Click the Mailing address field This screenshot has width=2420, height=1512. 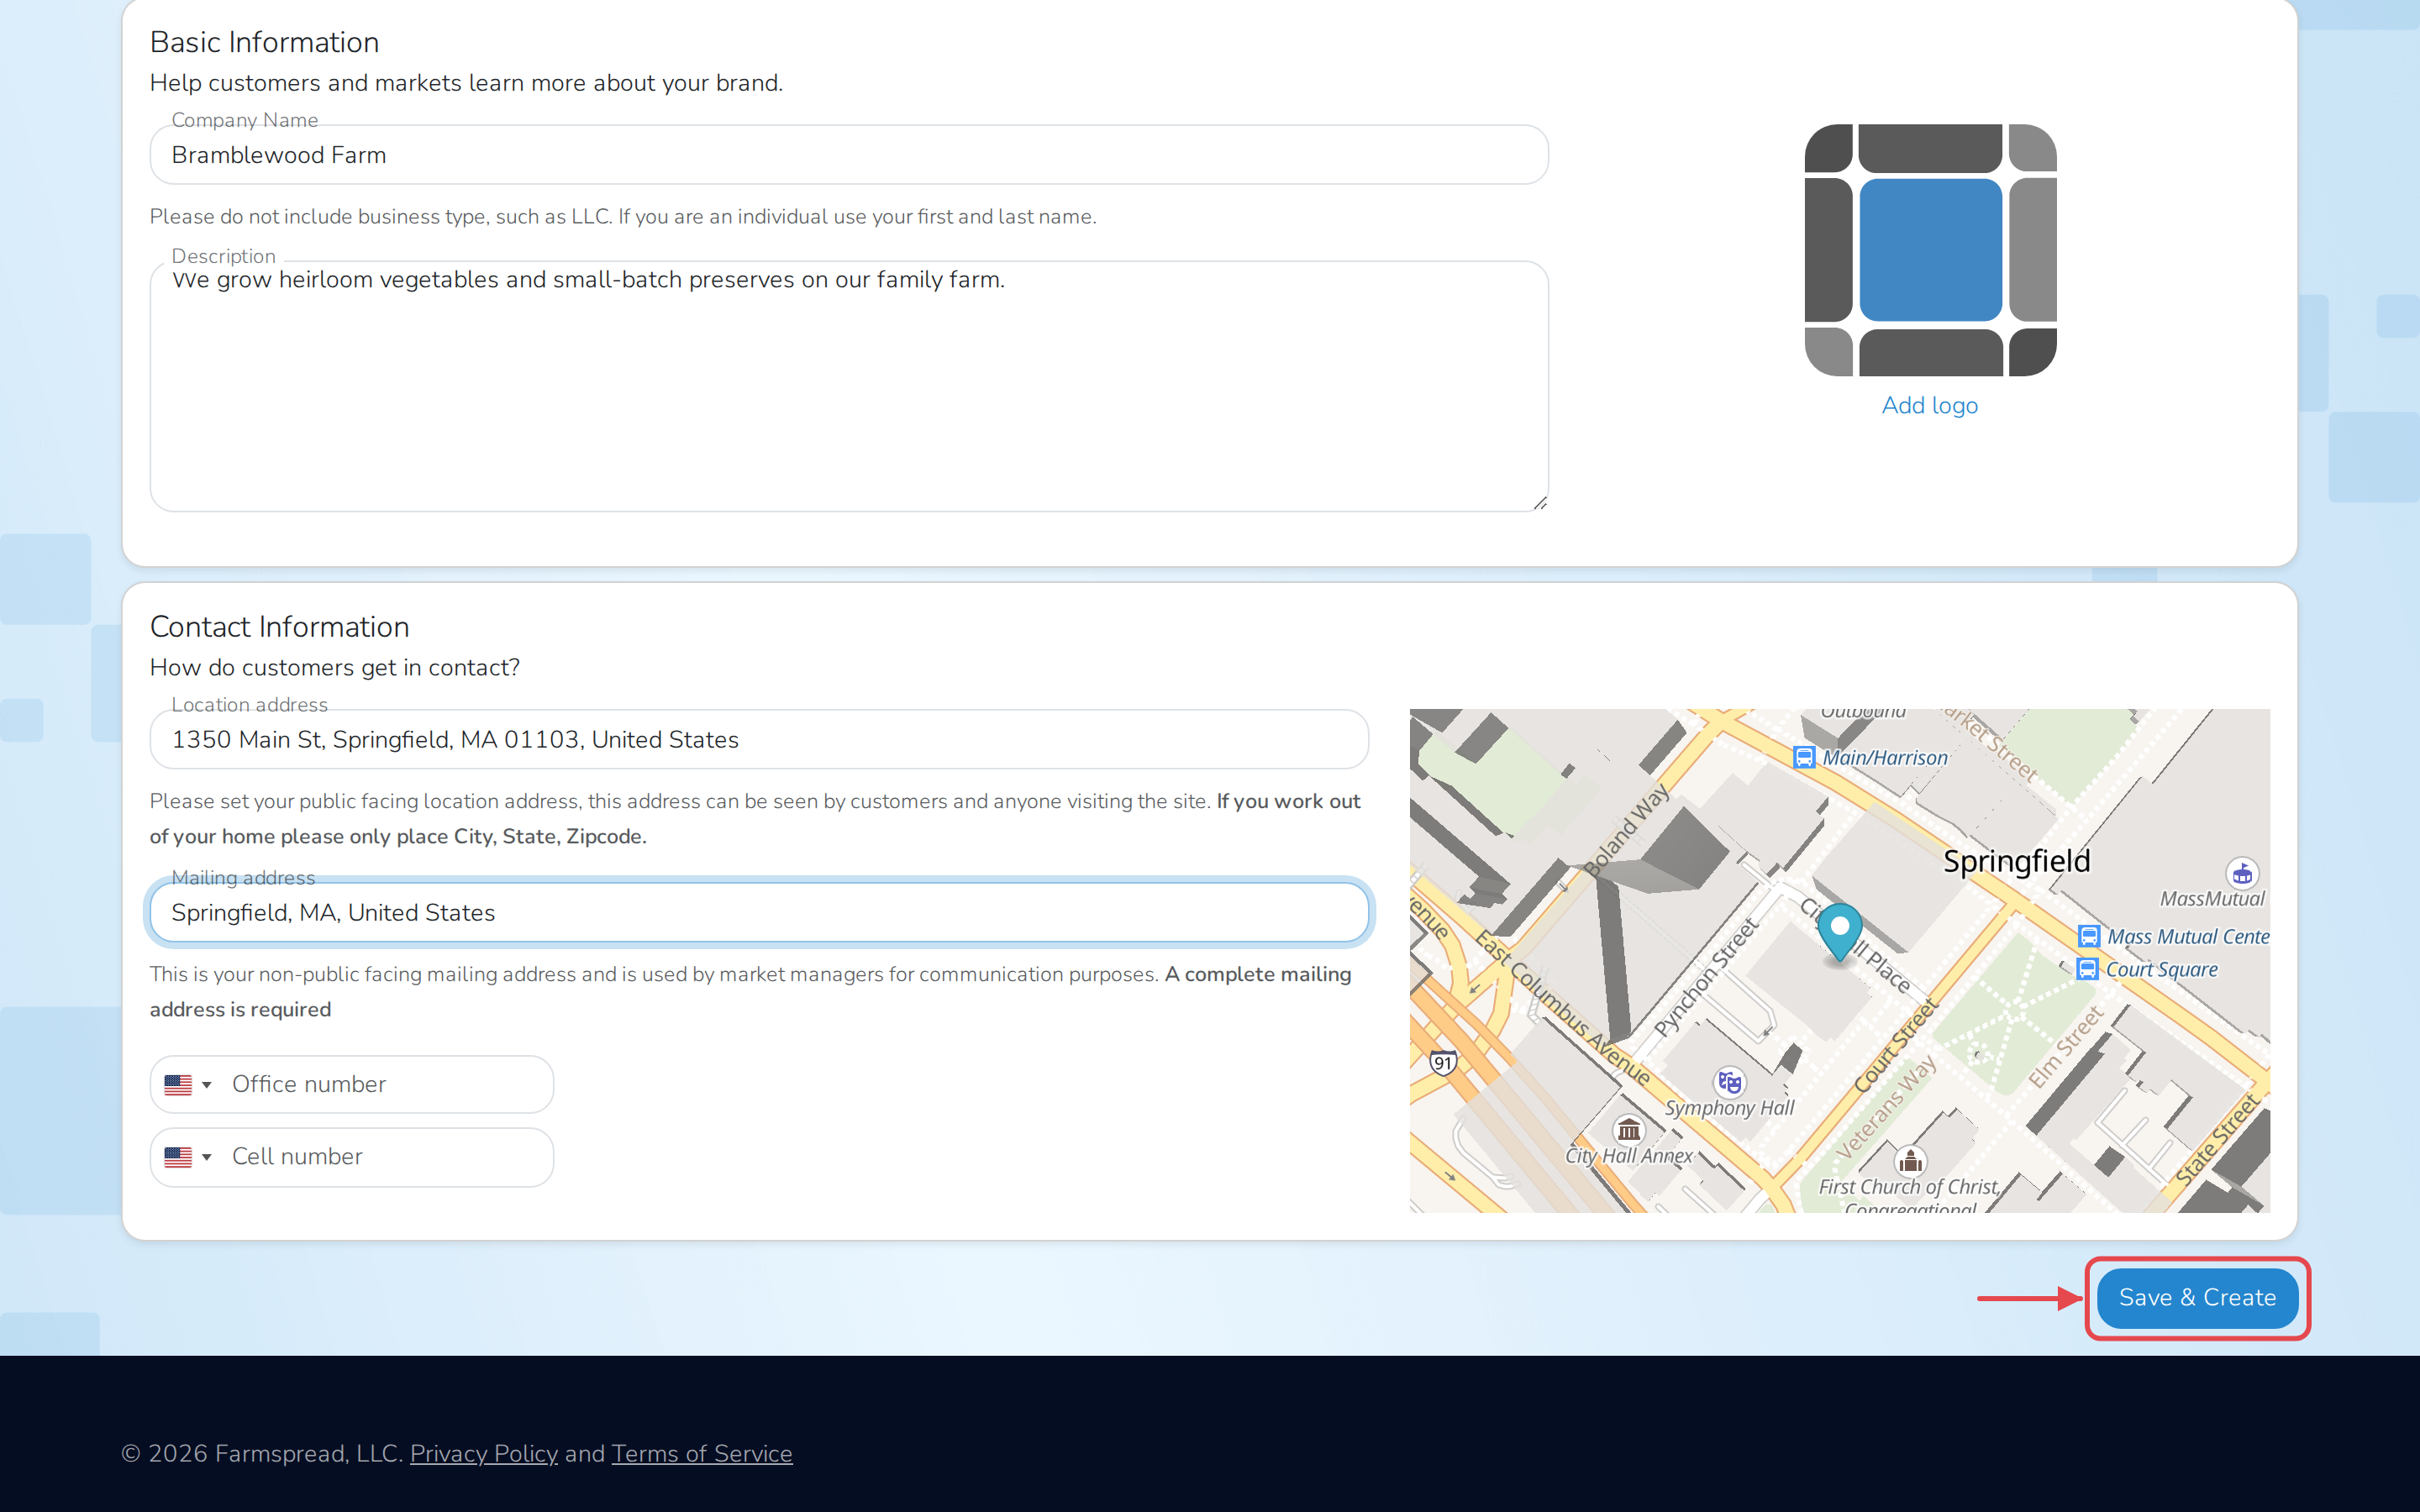(x=759, y=912)
